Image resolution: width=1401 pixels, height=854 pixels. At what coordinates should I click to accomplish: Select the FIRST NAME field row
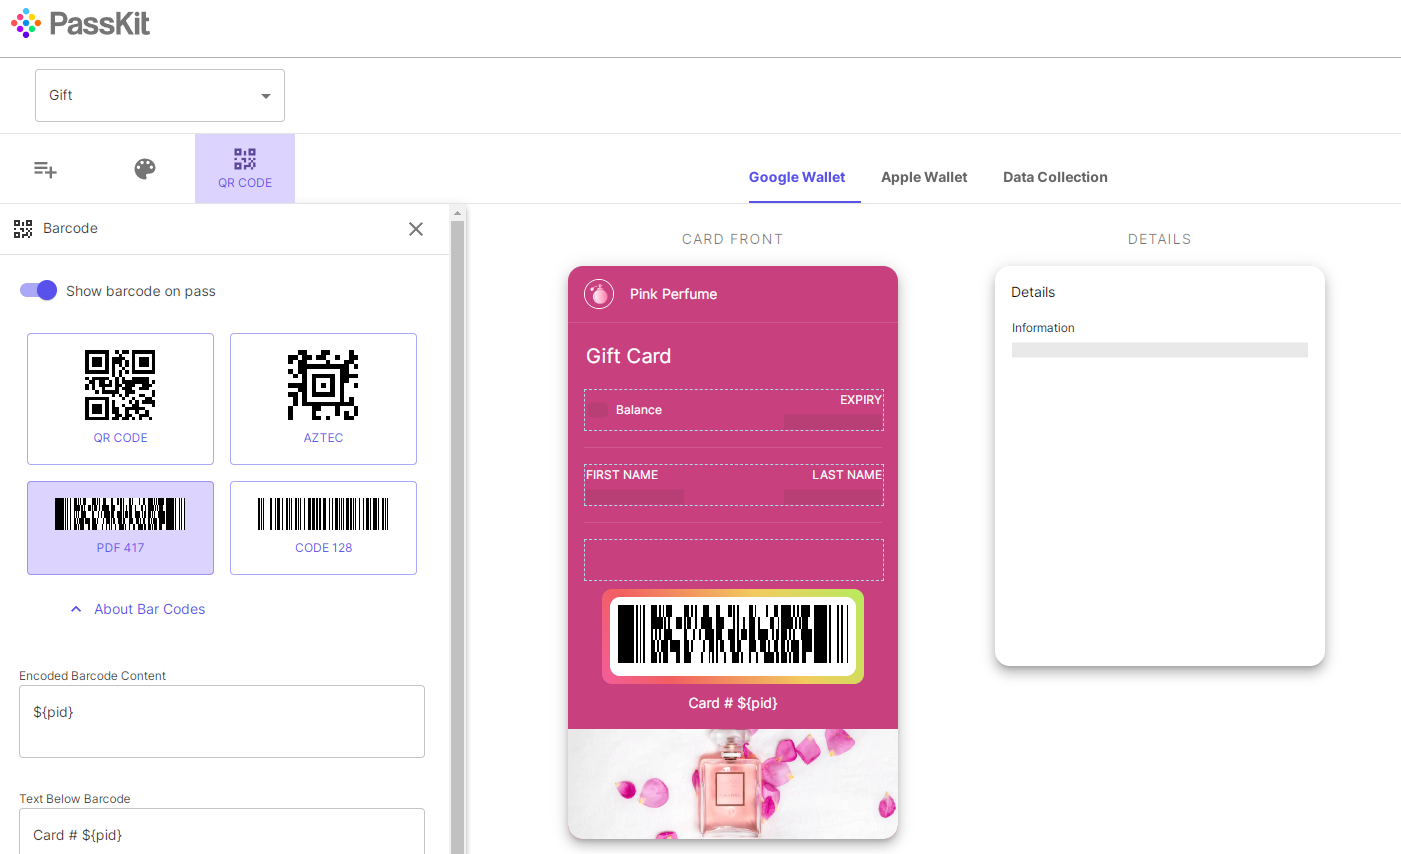[733, 485]
